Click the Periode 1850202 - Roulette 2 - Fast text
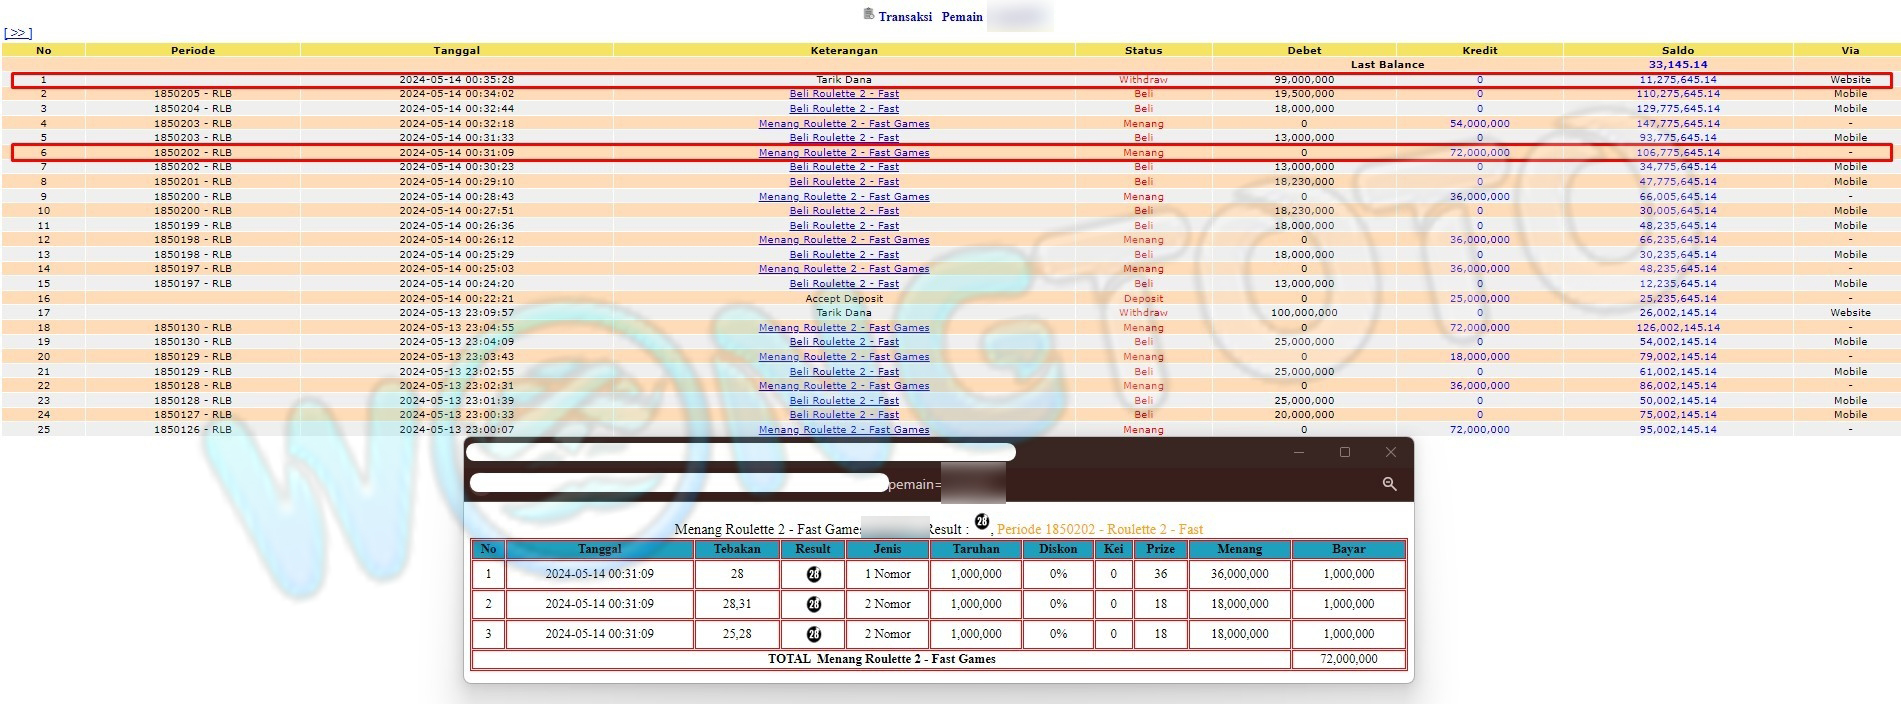The width and height of the screenshot is (1901, 704). click(1099, 529)
